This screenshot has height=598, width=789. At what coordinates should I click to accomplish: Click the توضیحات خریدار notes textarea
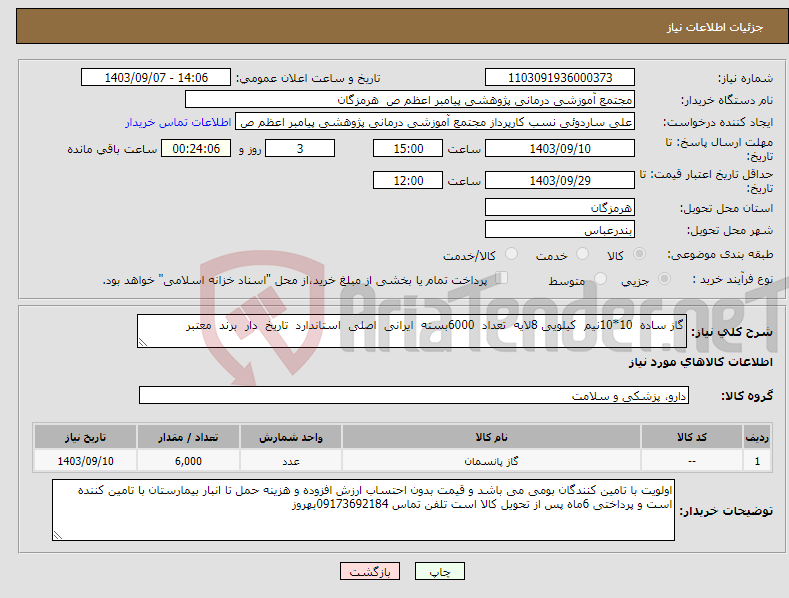pyautogui.click(x=363, y=510)
